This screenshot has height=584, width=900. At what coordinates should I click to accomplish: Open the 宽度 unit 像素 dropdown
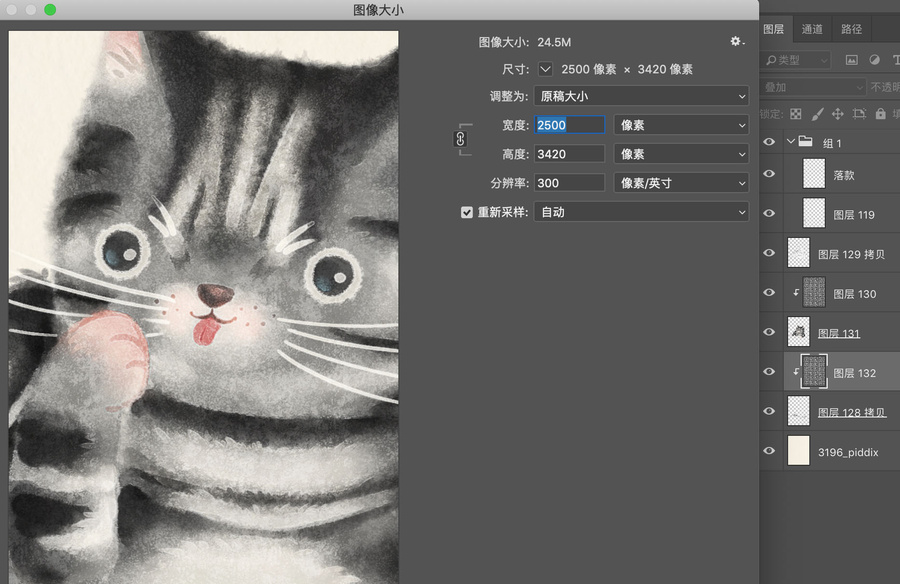[681, 125]
